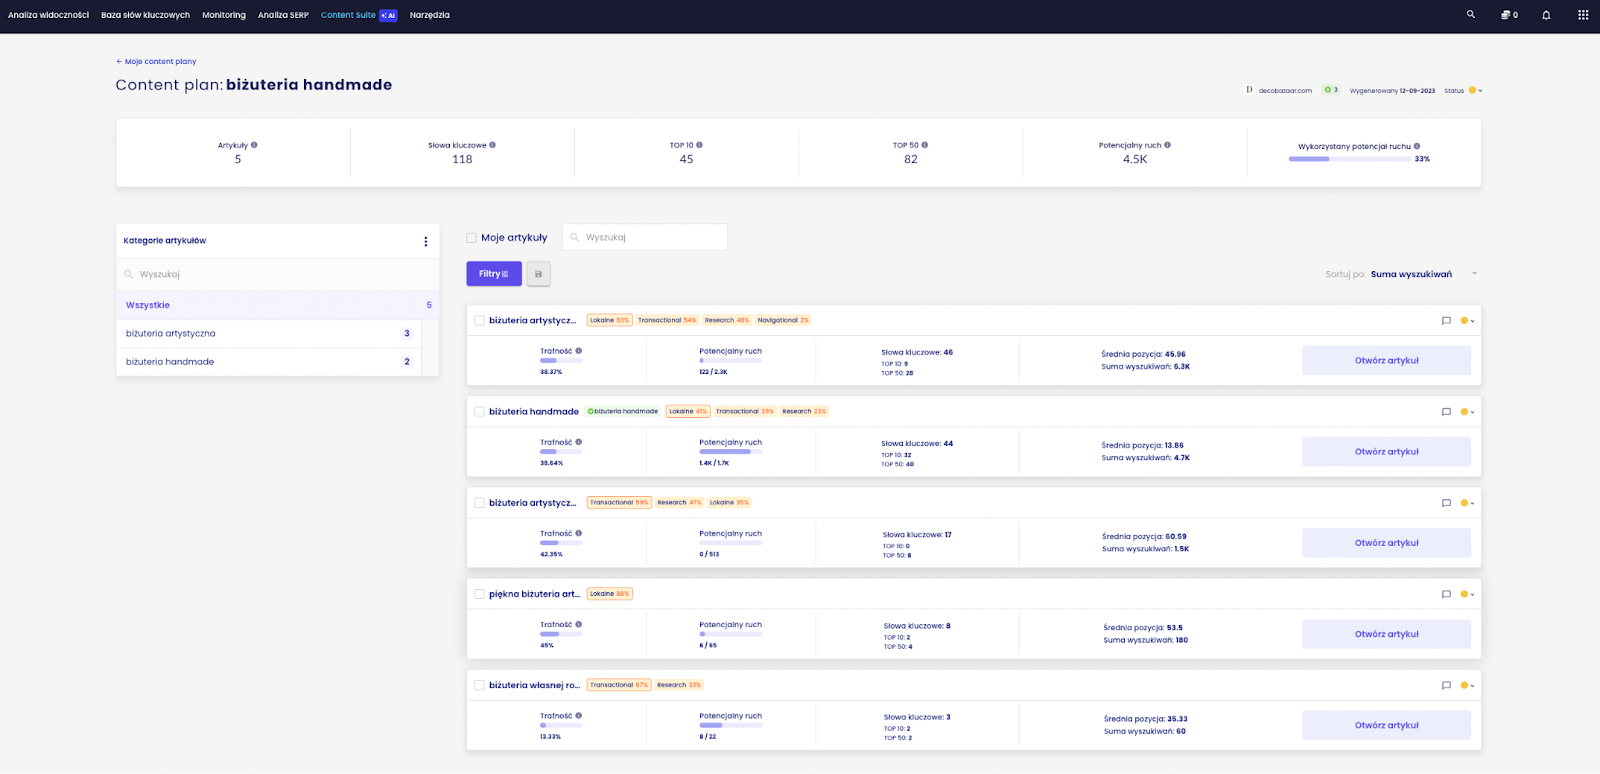Open comment icon on piękna biżuteria art... article
Screen dimensions: 1600x774
(1446, 594)
